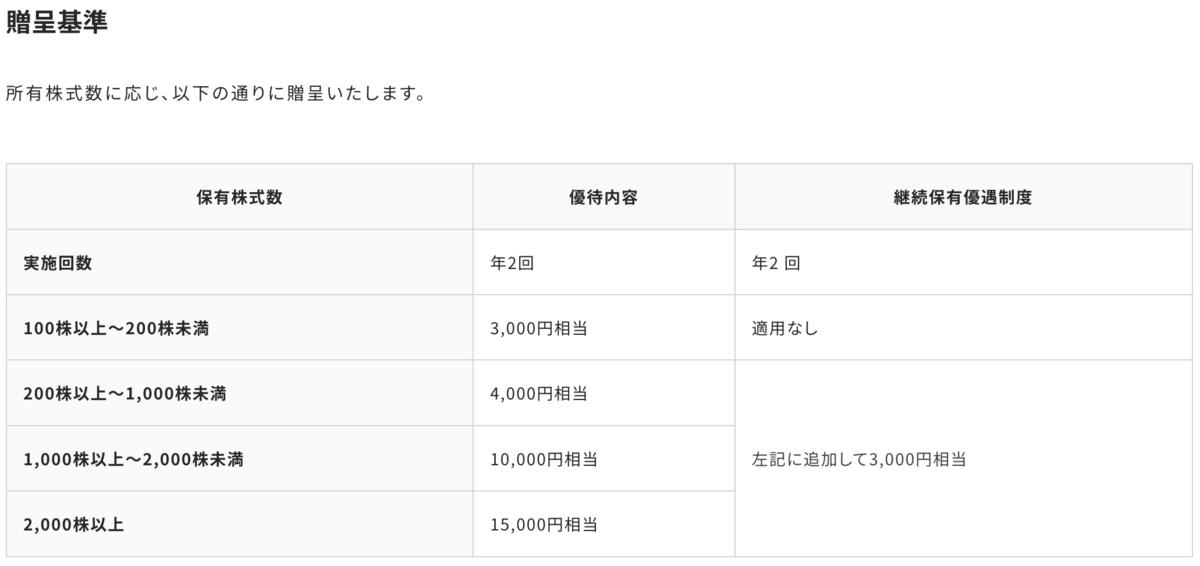The width and height of the screenshot is (1200, 566).
Task: Select the 継続保有優遇制度 column header
Action: pyautogui.click(x=964, y=197)
